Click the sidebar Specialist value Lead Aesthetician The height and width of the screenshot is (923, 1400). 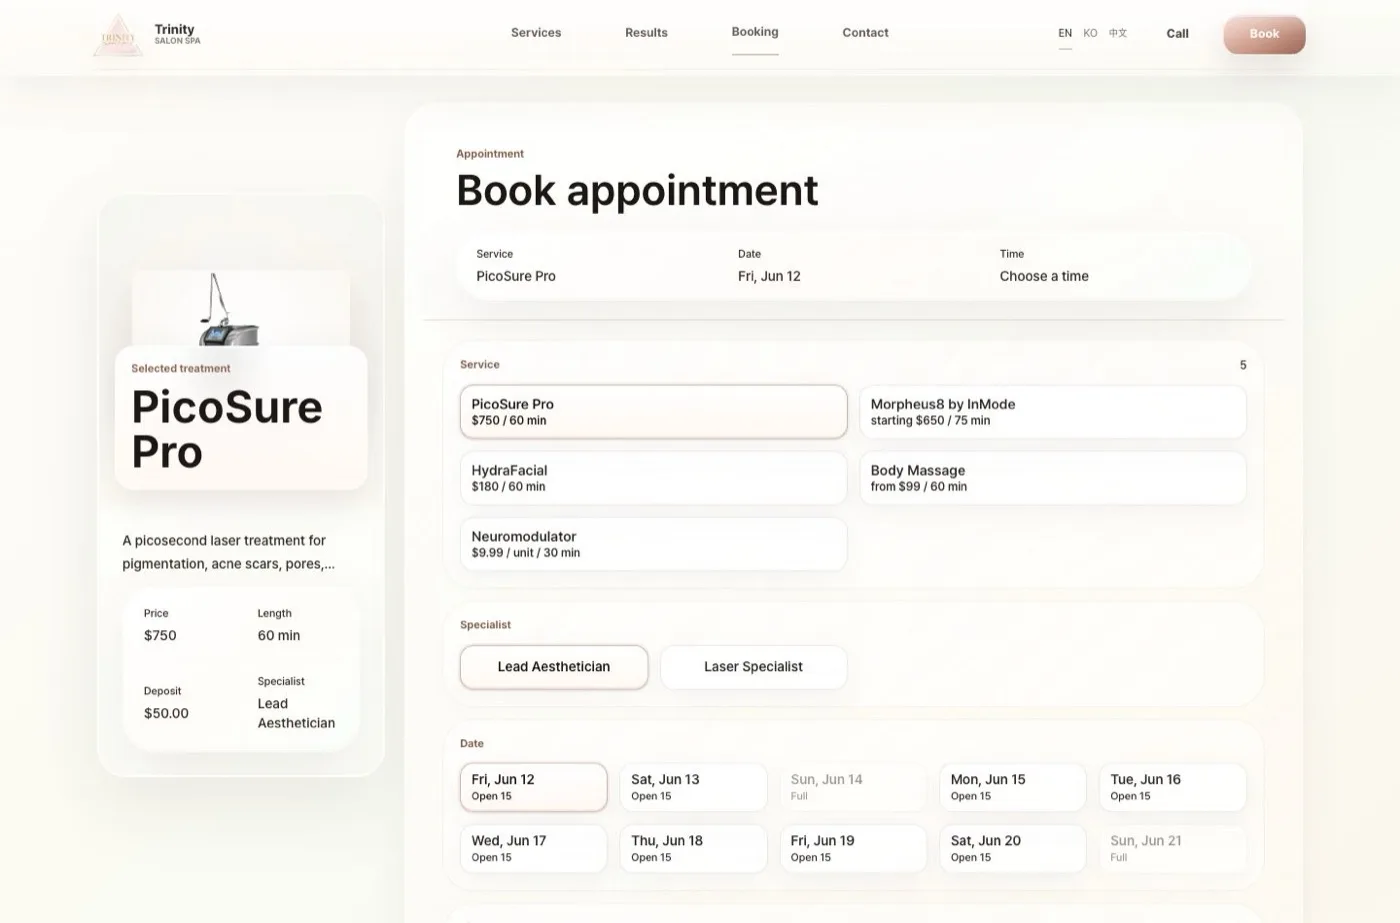(296, 713)
